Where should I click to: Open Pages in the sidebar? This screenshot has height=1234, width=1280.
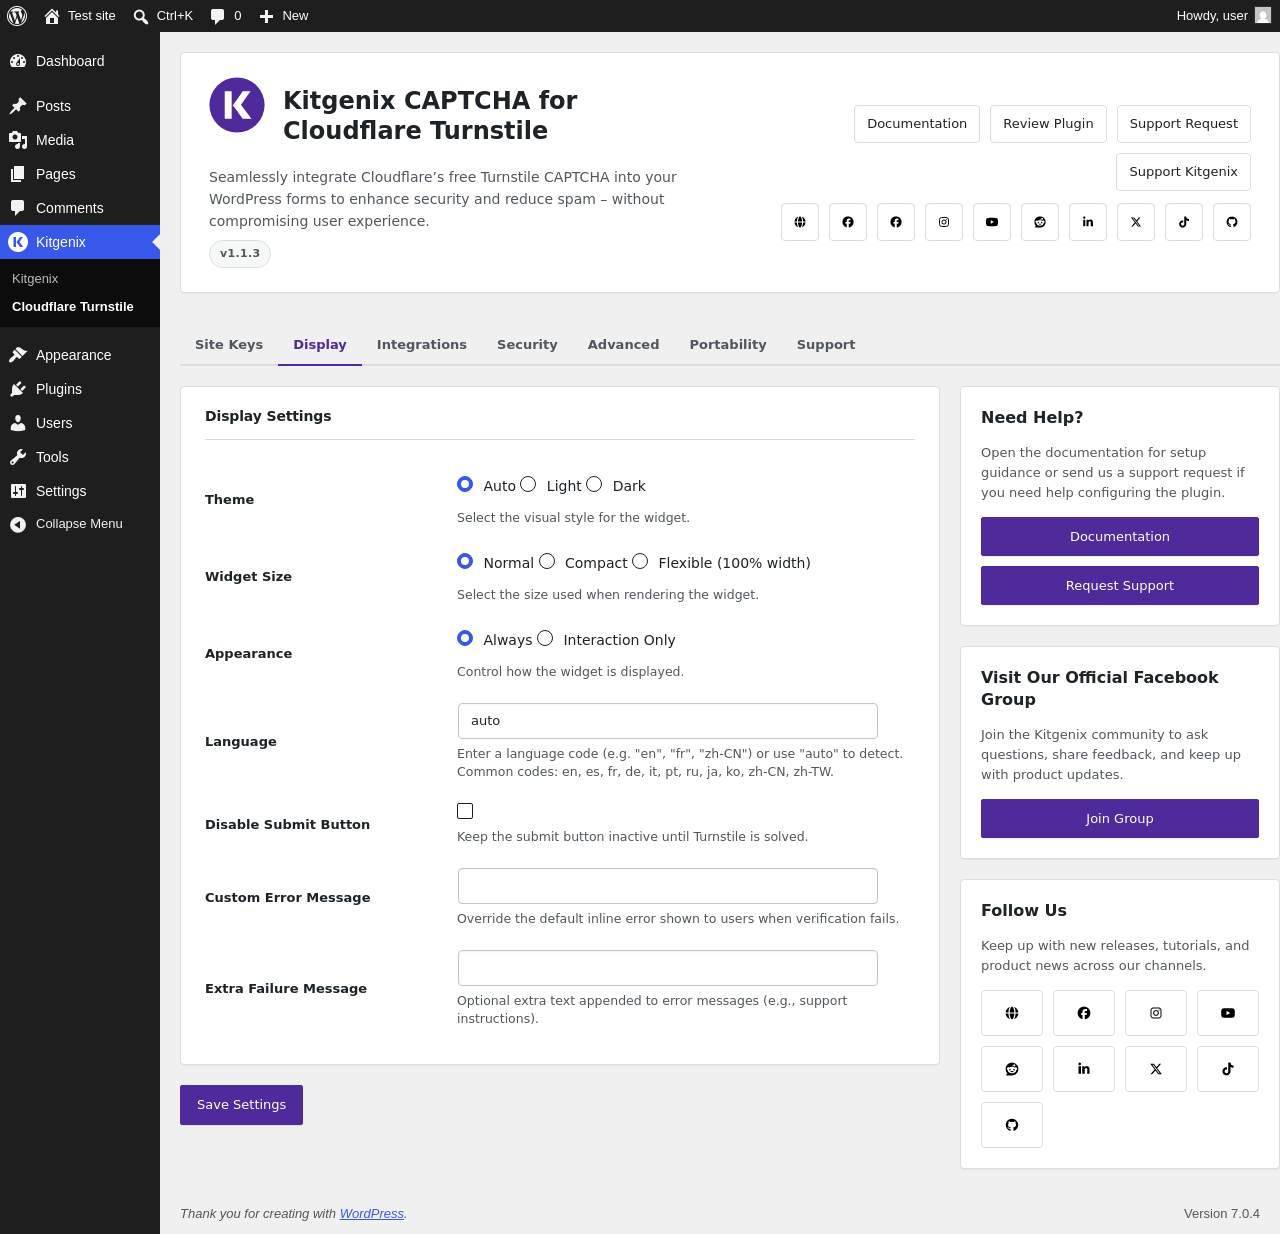coord(80,174)
